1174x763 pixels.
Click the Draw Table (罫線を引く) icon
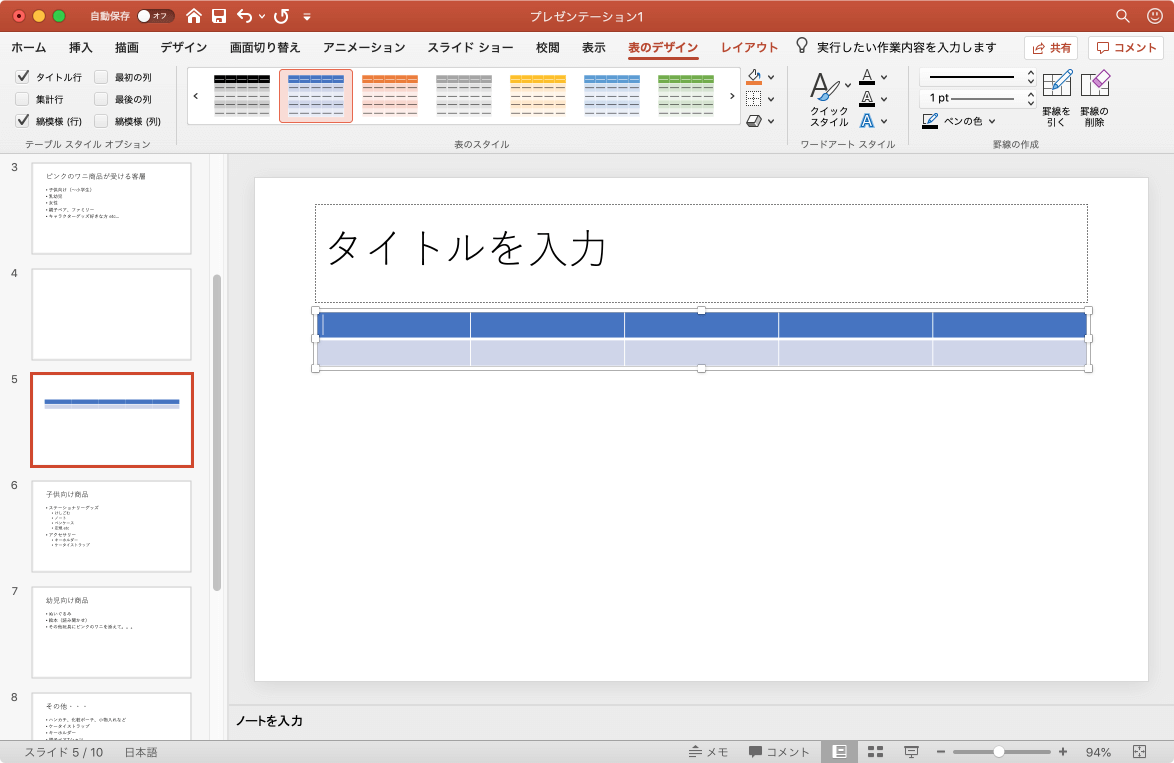pos(1056,84)
